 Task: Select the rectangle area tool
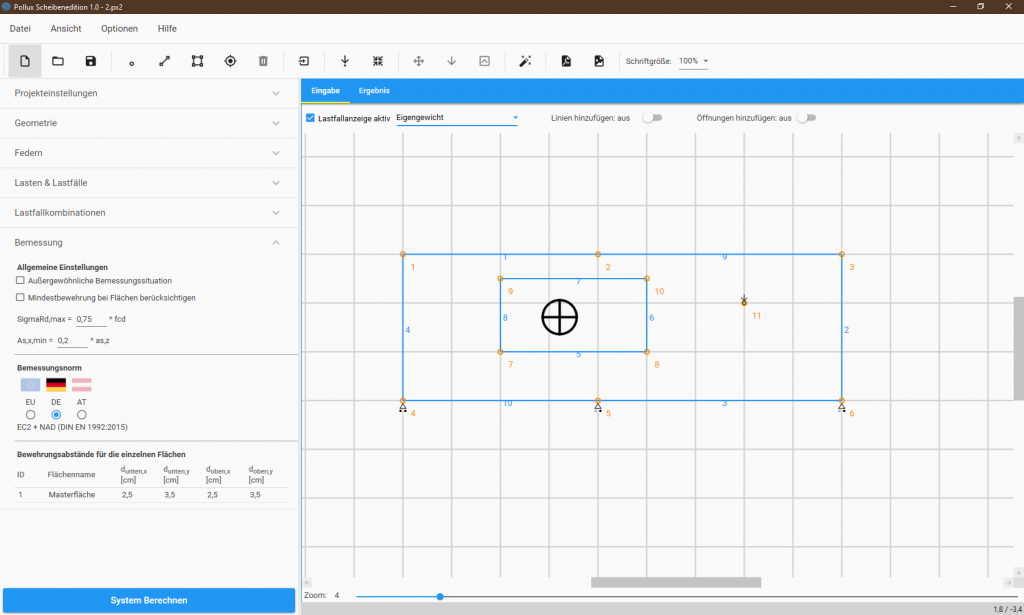click(x=197, y=61)
